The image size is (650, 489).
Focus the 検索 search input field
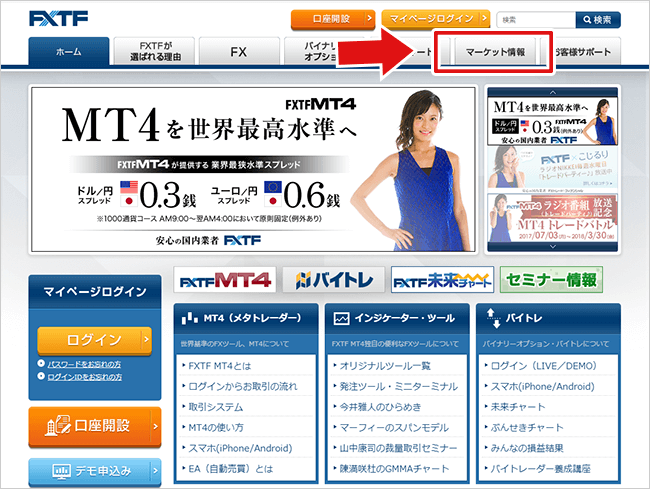536,20
